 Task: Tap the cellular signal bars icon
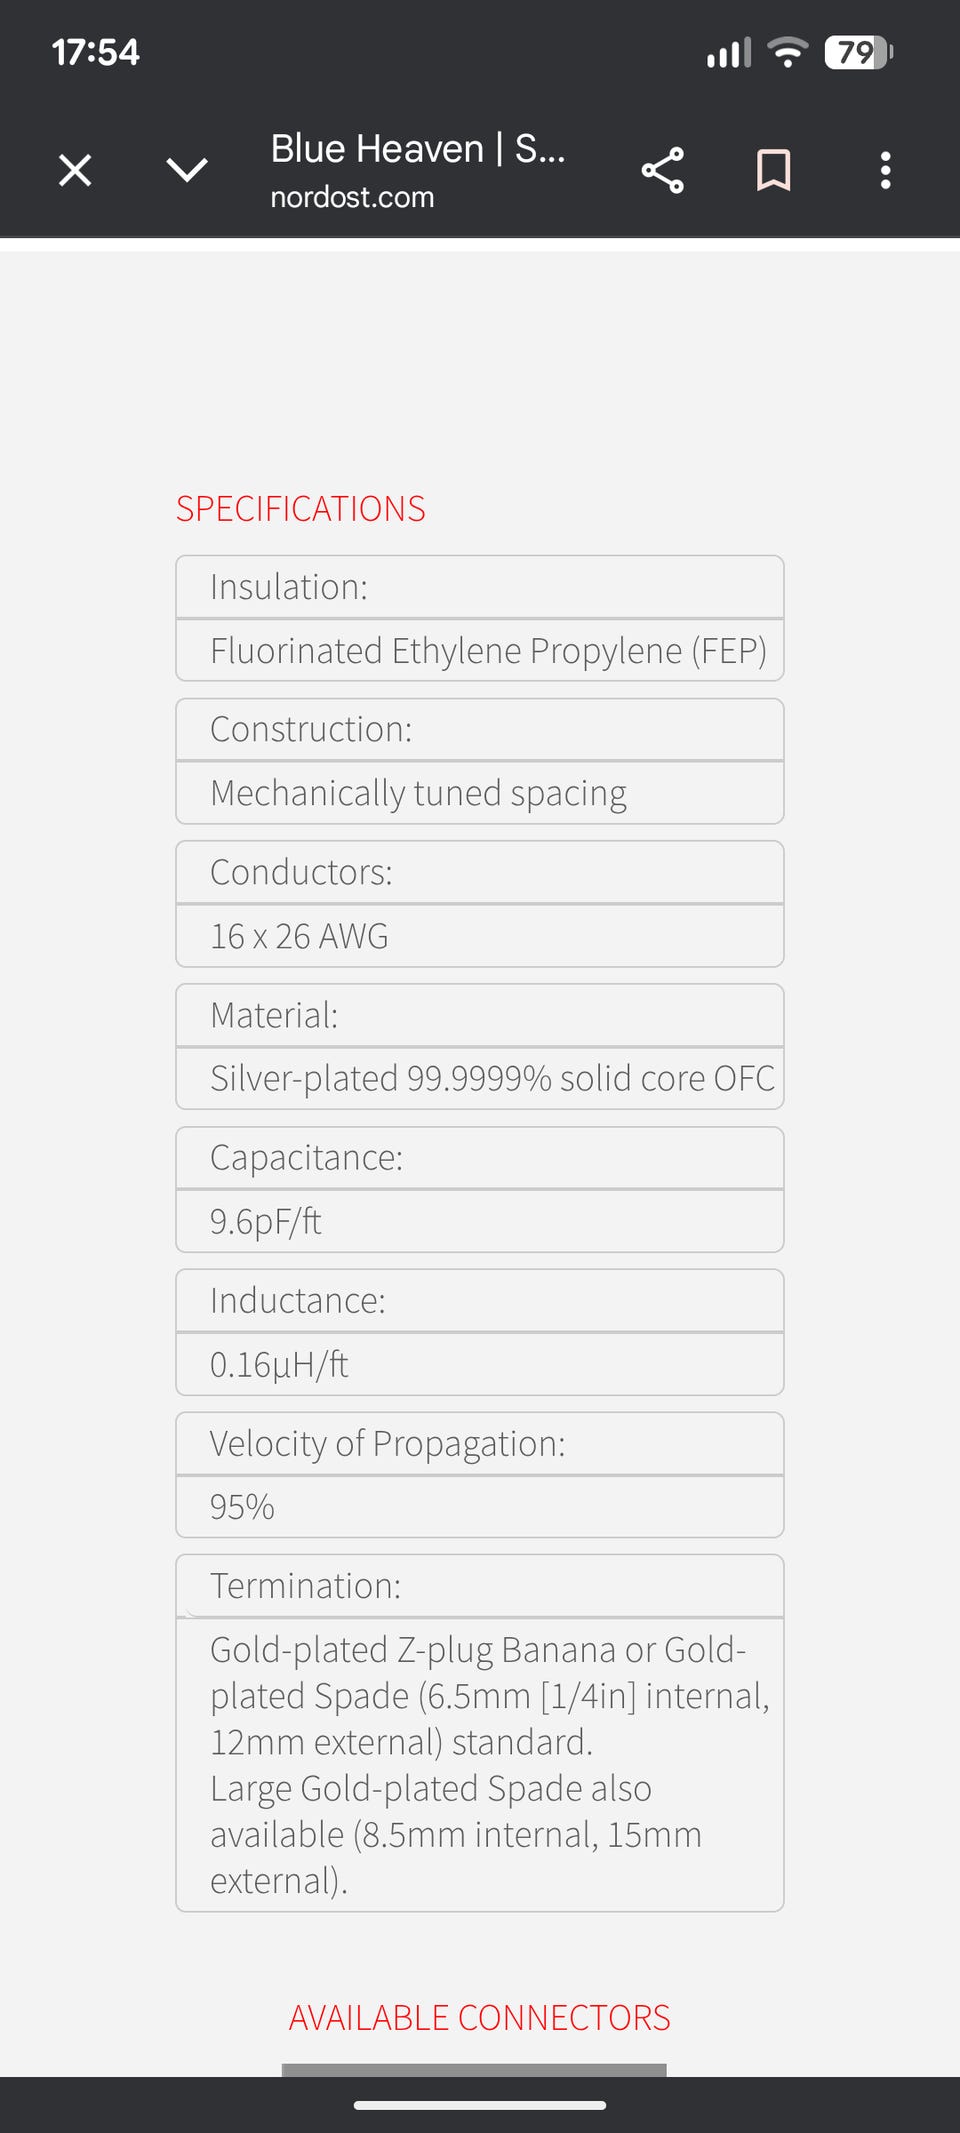click(729, 52)
